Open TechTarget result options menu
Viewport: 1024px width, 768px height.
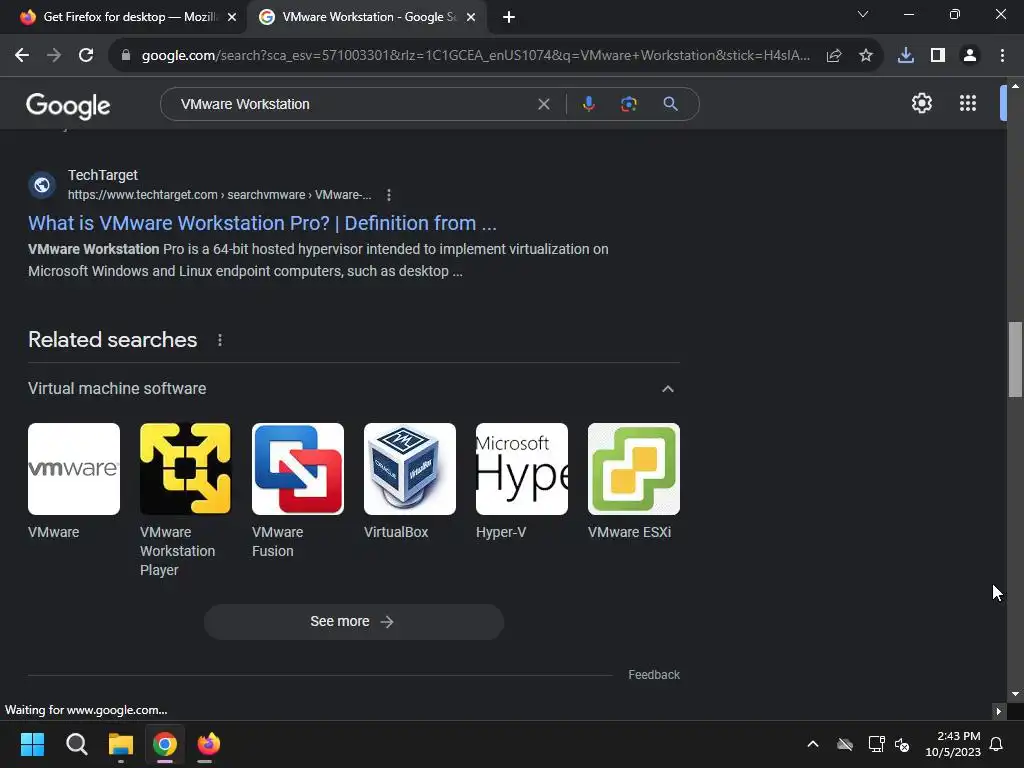click(389, 195)
